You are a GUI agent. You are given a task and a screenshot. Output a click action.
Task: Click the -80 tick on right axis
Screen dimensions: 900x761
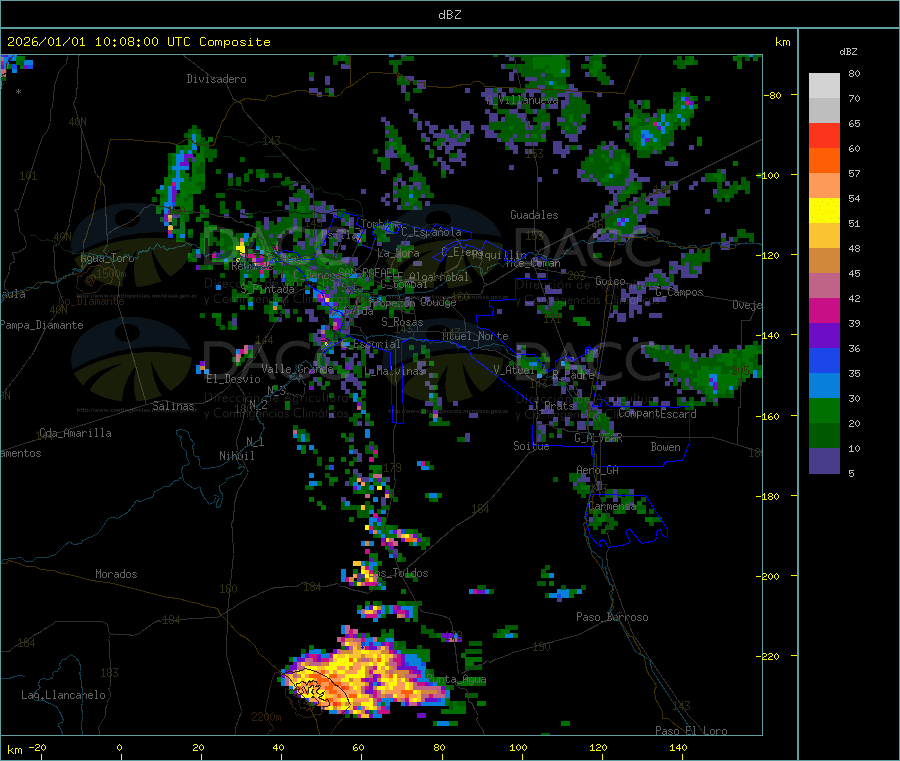(772, 95)
